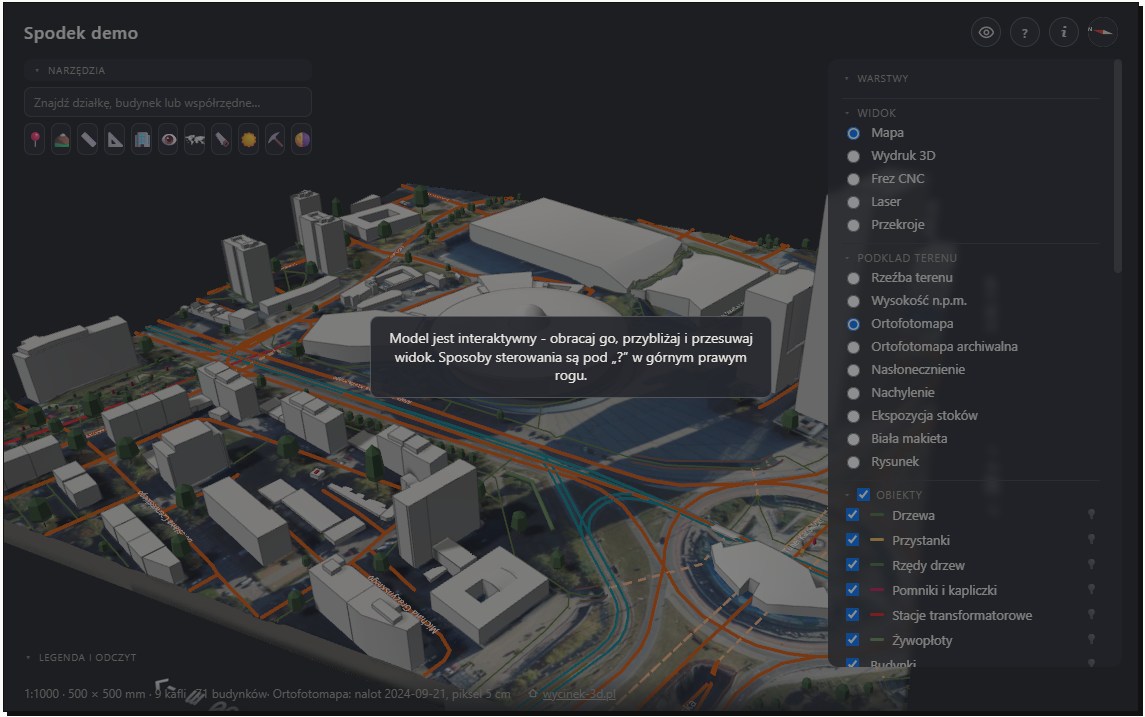Click lightbulb icon in Żywopłoty row

(x=1092, y=640)
